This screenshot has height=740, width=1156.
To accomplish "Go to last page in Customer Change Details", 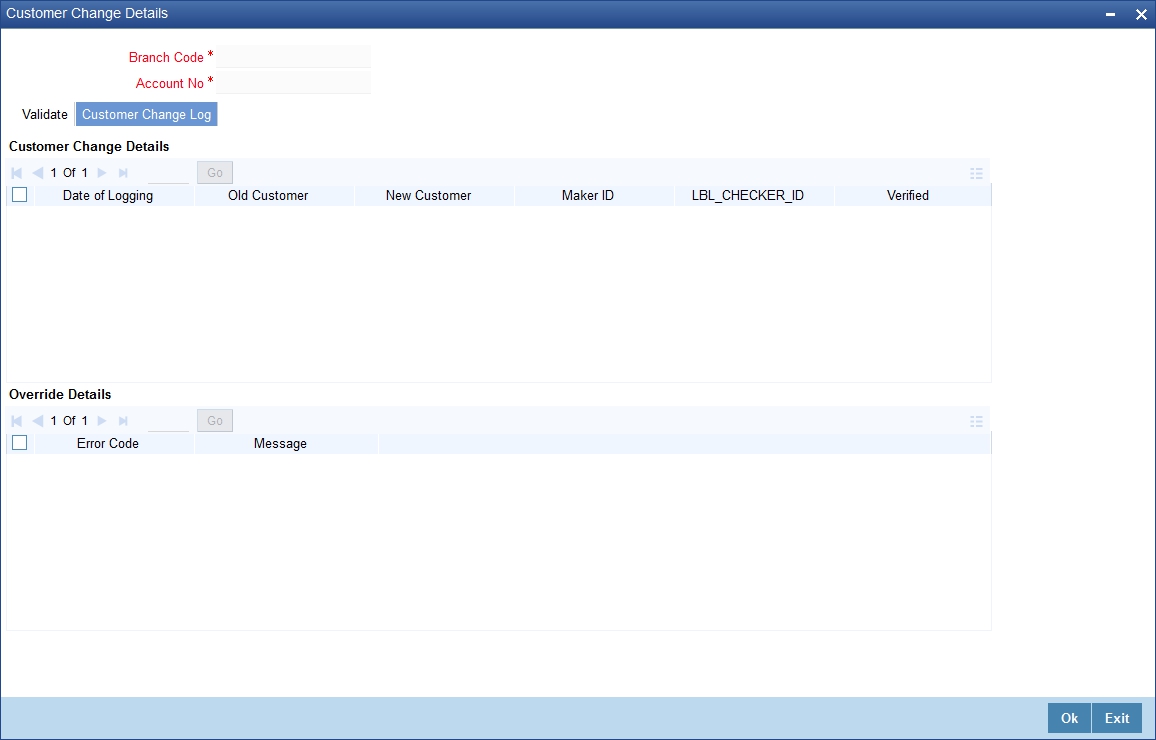I will coord(123,173).
